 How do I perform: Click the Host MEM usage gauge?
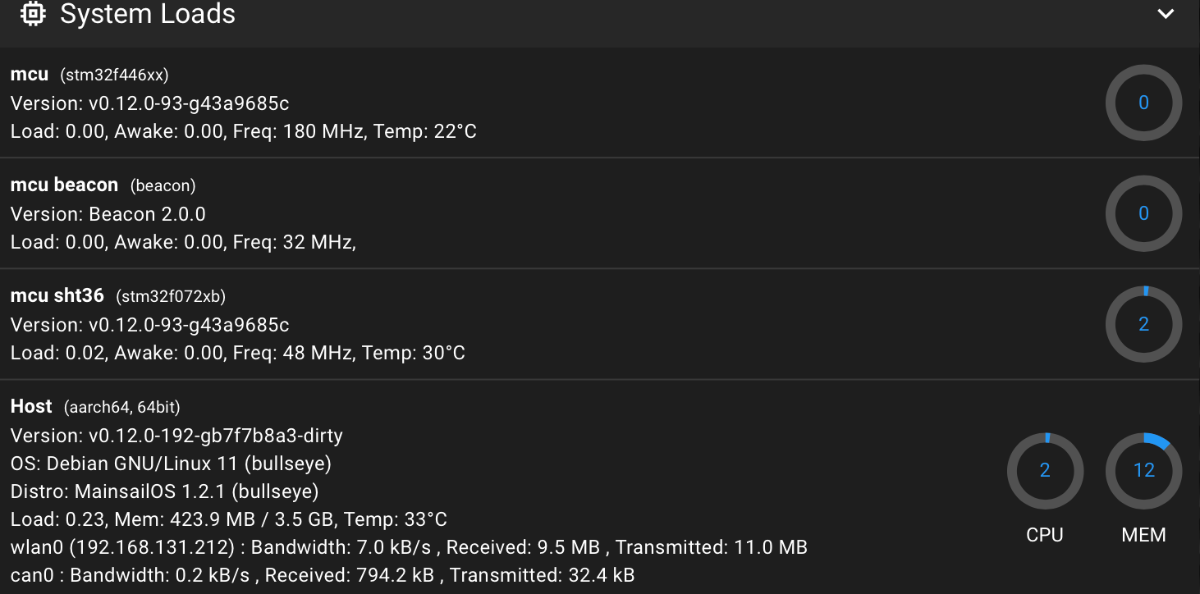[x=1143, y=471]
